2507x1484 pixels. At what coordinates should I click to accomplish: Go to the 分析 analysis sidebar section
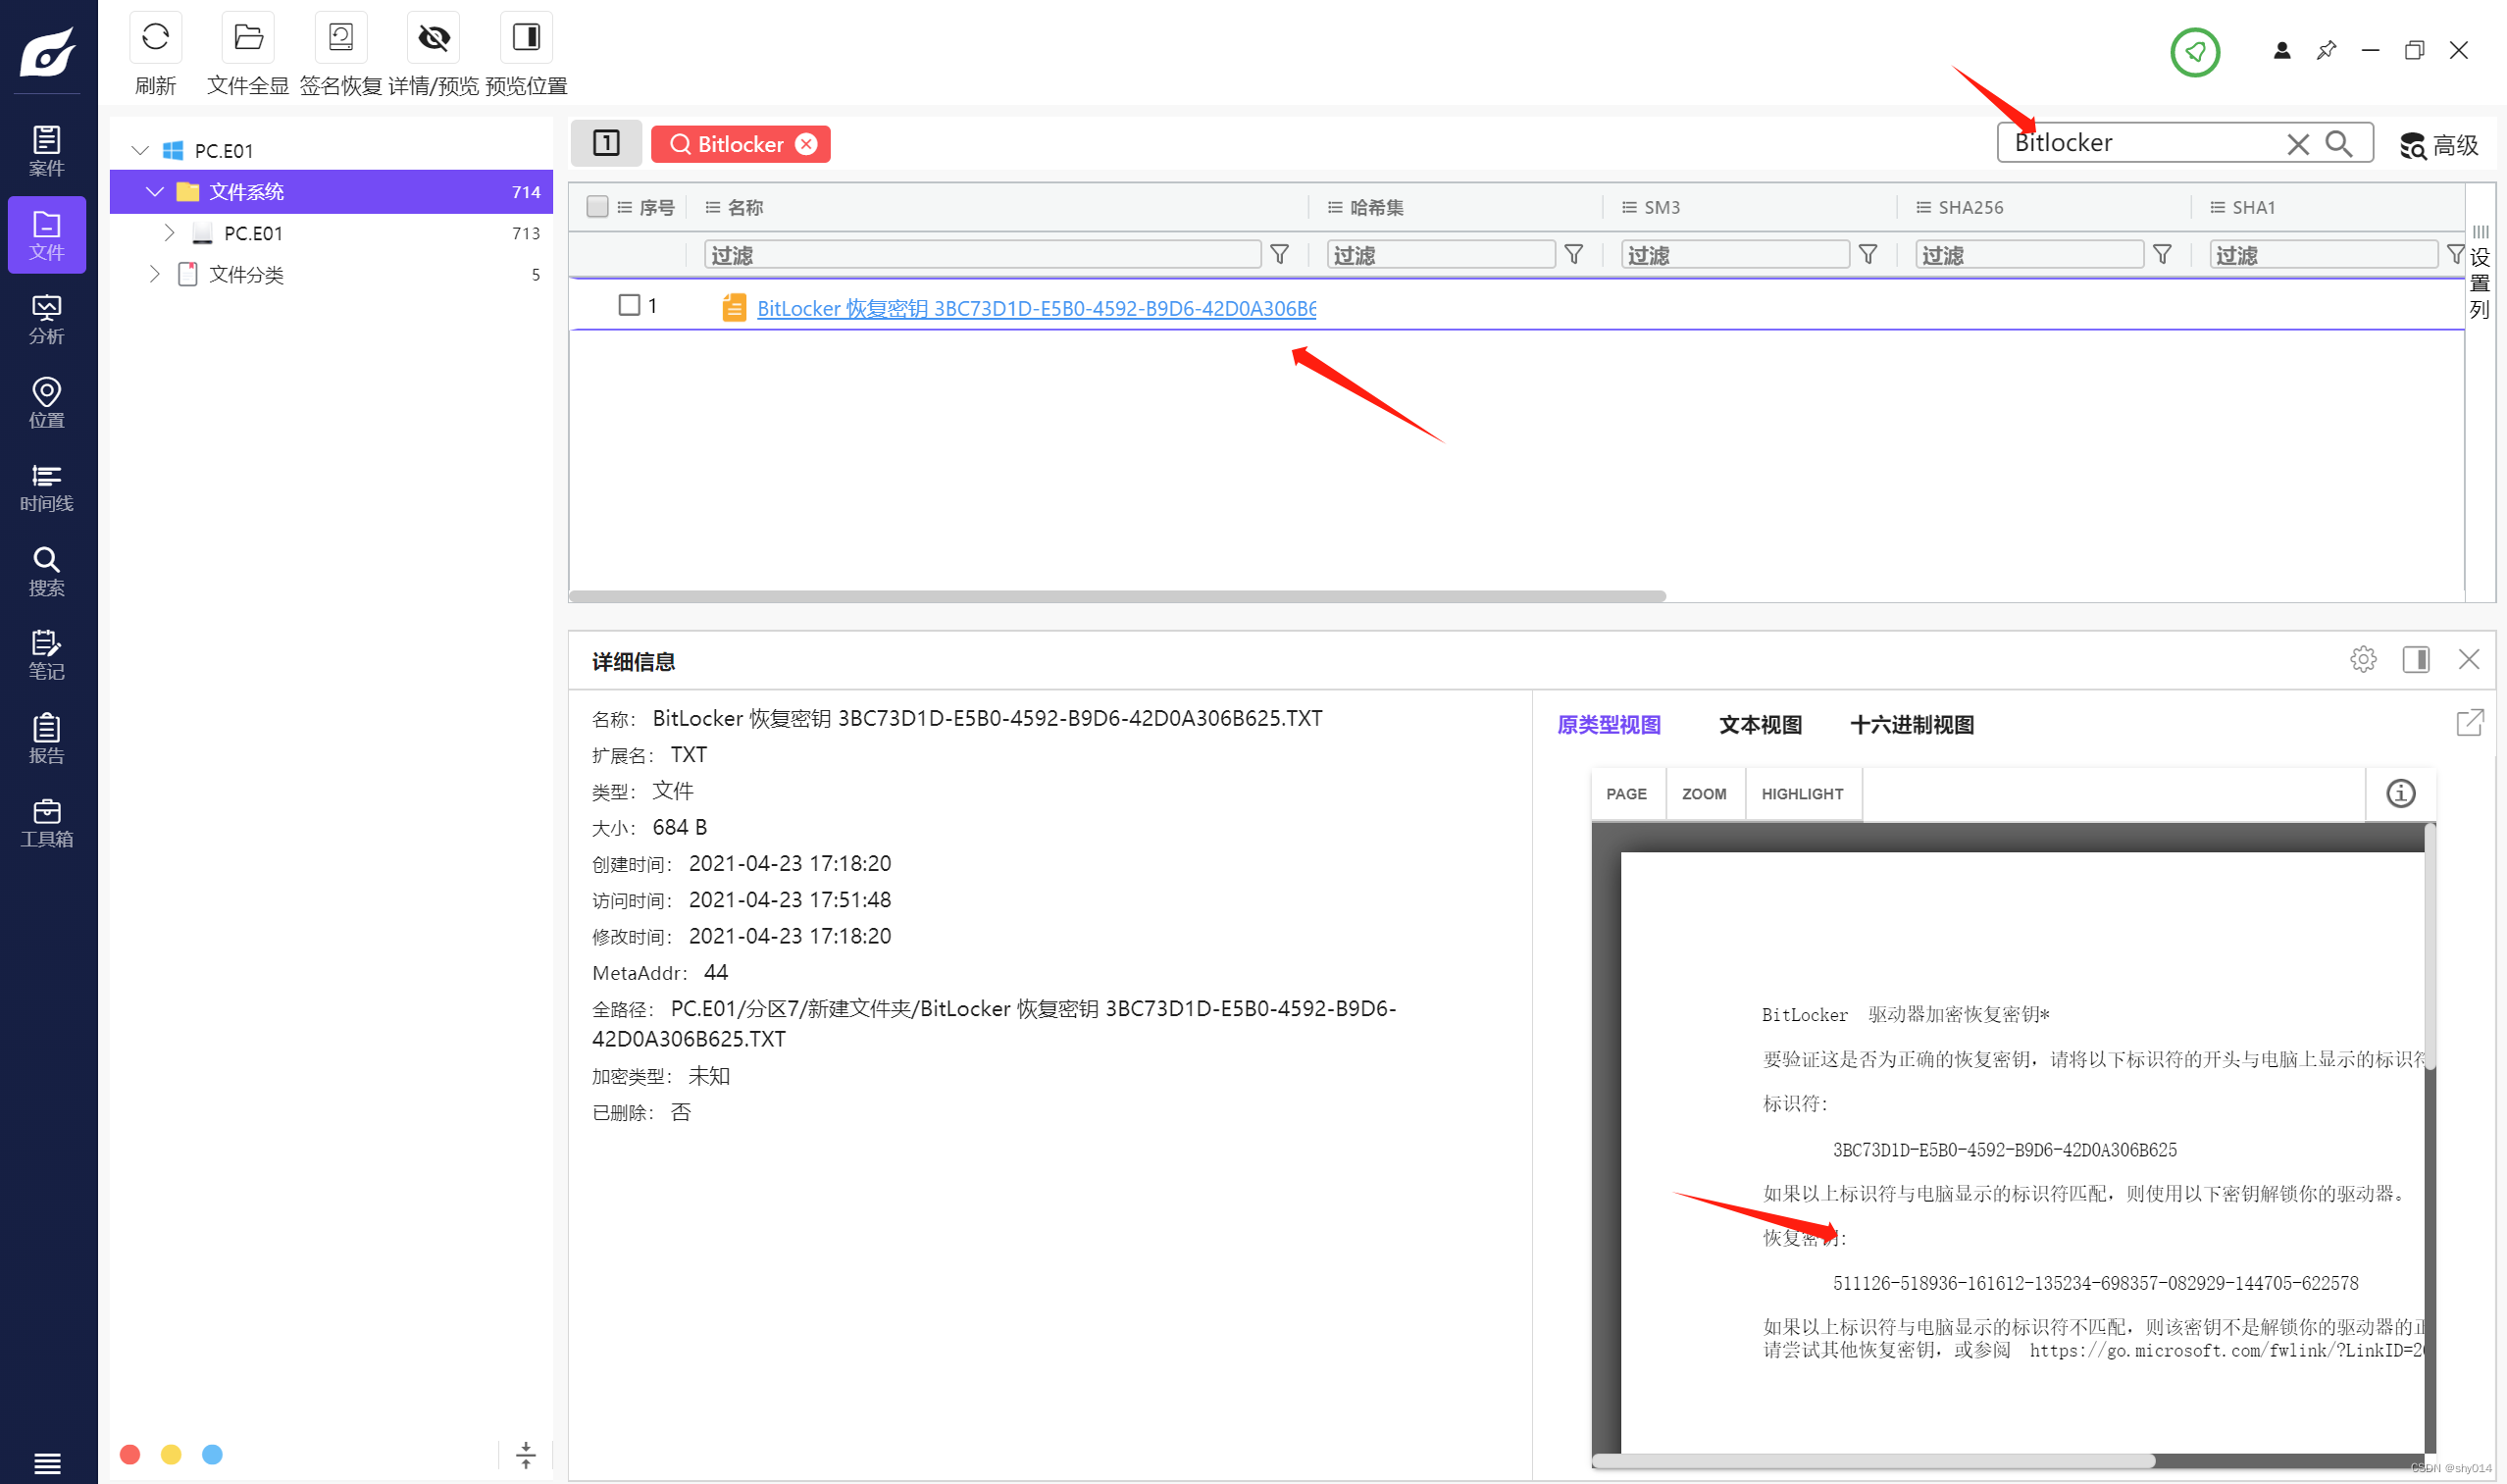tap(46, 319)
